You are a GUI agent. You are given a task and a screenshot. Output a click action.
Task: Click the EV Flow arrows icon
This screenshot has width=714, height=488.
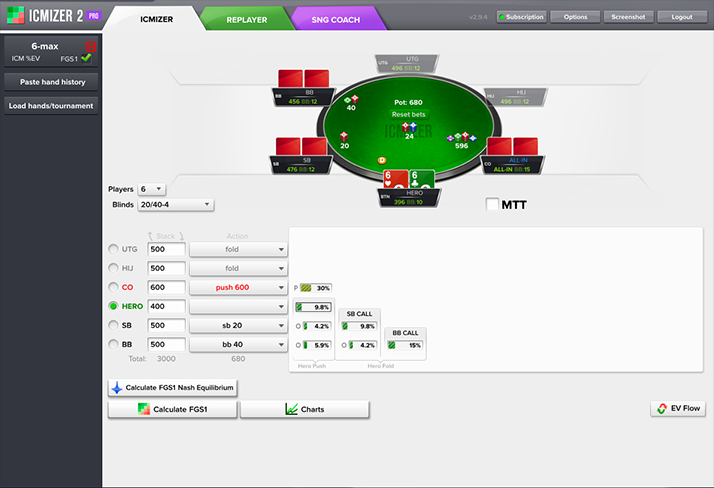tap(662, 409)
